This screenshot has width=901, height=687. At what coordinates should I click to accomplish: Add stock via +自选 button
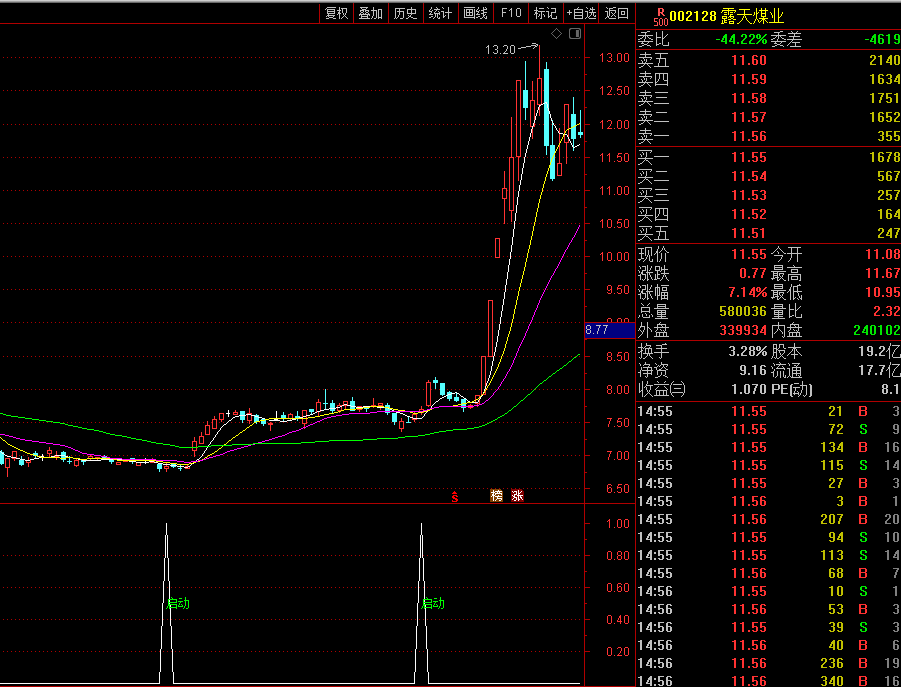click(x=581, y=13)
